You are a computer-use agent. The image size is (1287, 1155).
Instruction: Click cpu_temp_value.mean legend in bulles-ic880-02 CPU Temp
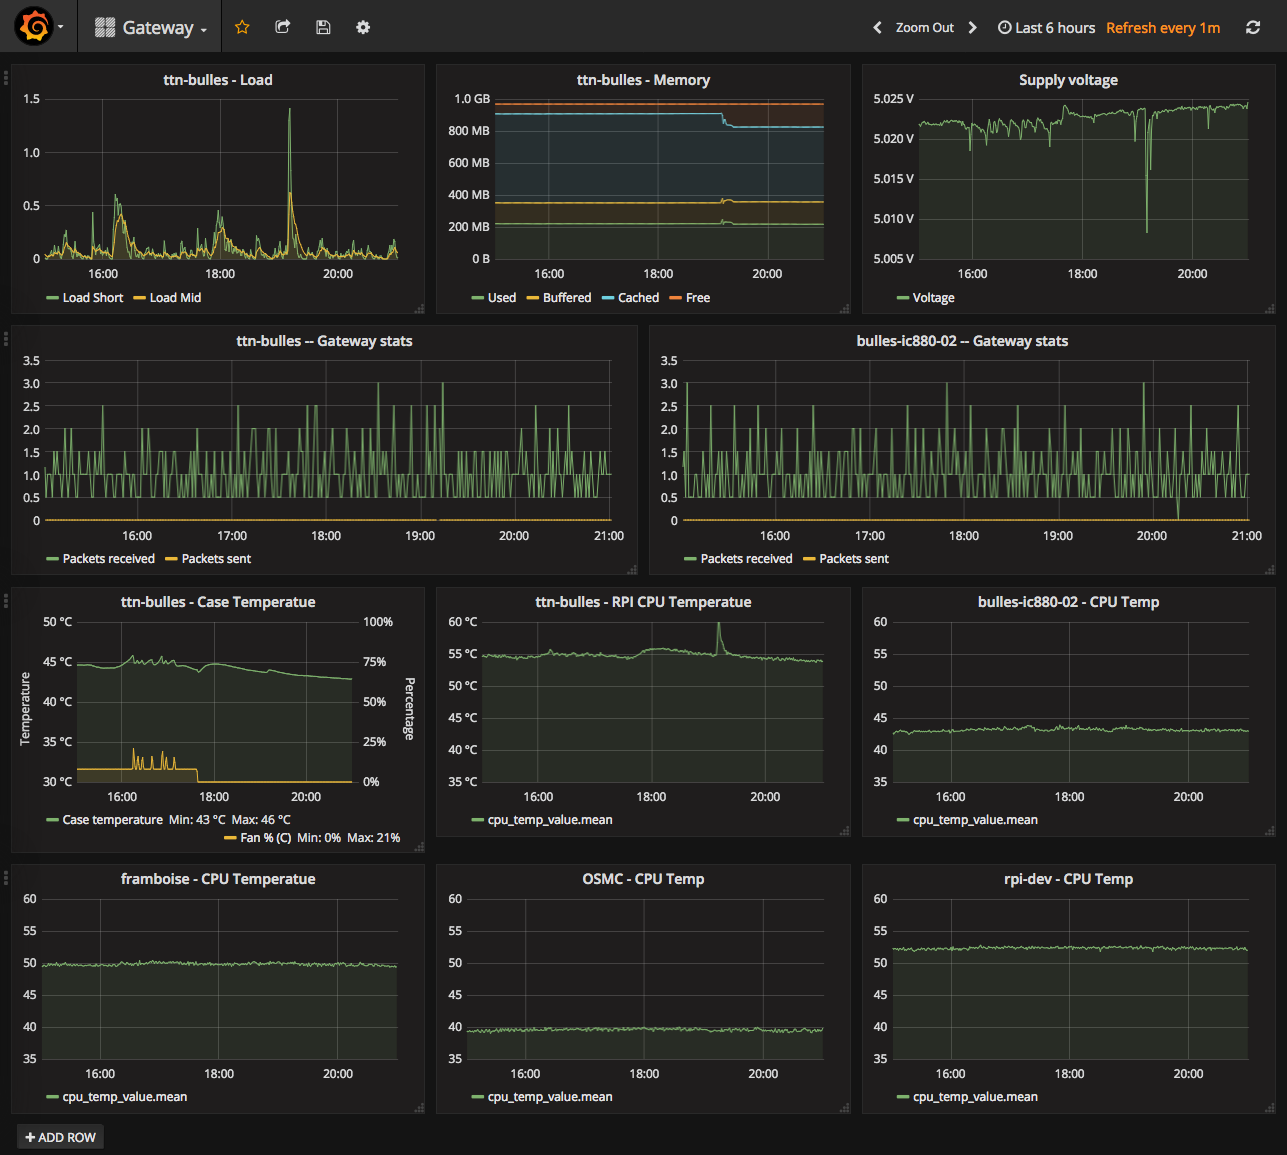point(975,820)
